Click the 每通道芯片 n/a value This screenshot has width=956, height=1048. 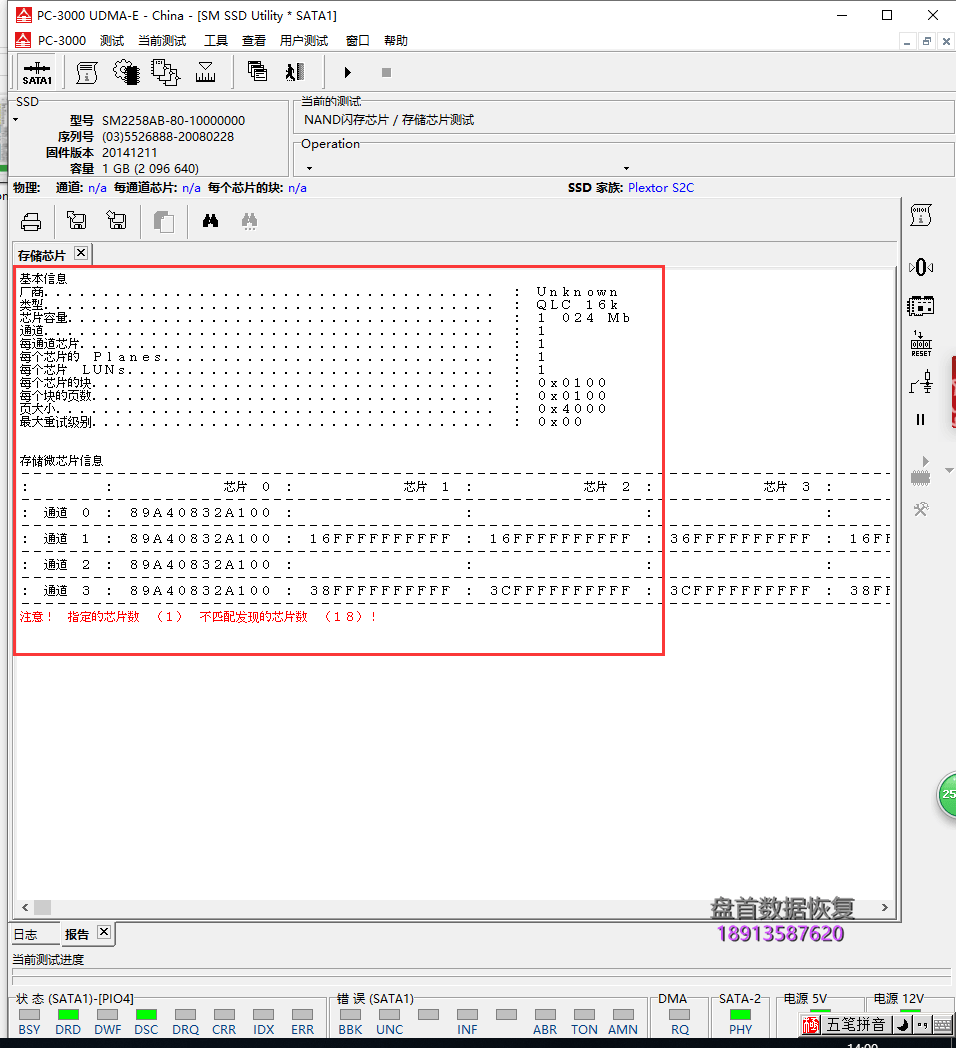[191, 188]
